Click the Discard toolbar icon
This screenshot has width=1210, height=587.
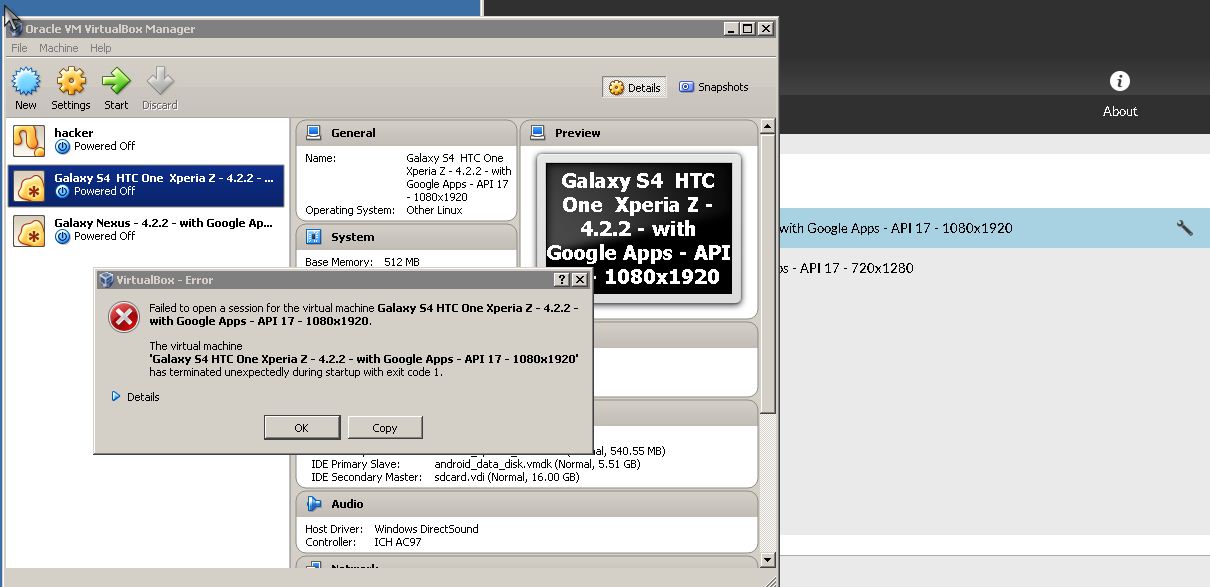pos(160,81)
